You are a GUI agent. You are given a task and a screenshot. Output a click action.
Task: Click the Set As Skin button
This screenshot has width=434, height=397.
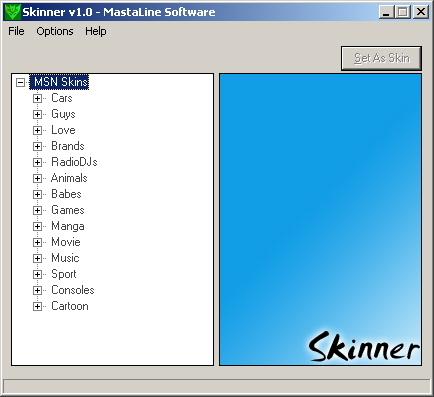381,58
